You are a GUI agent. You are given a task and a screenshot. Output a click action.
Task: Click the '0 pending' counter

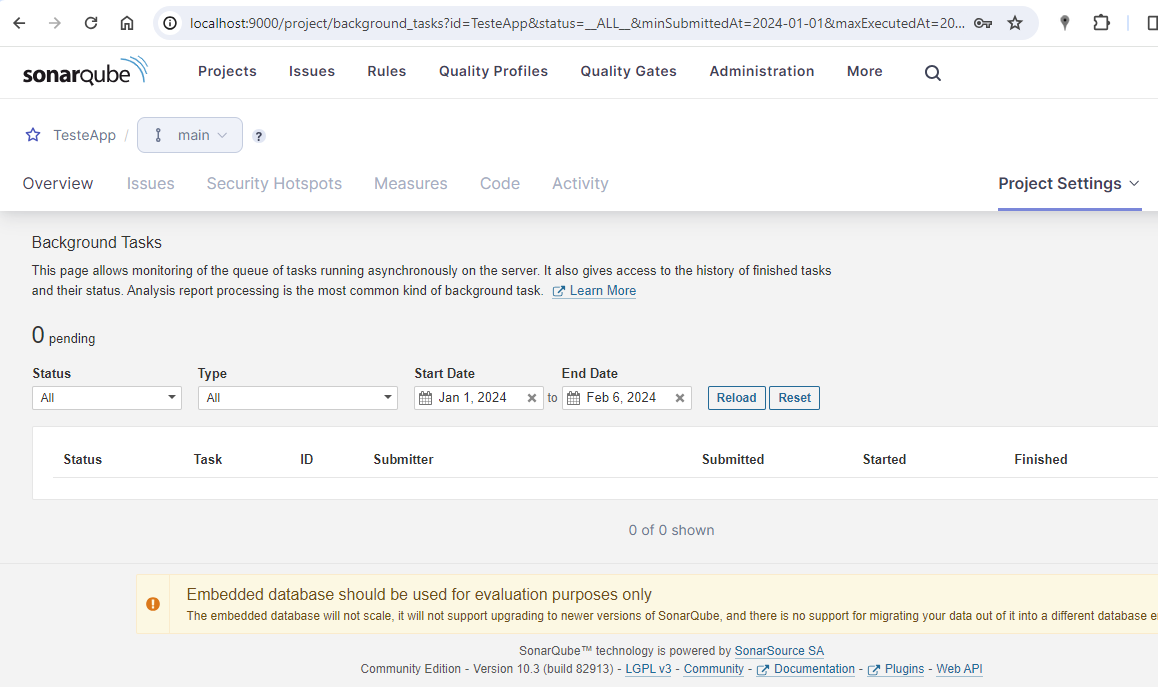64,336
